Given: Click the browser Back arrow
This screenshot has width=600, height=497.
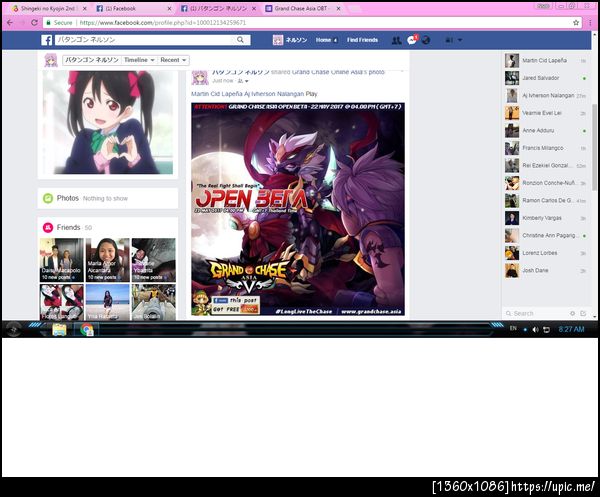Looking at the screenshot, I should (10, 23).
